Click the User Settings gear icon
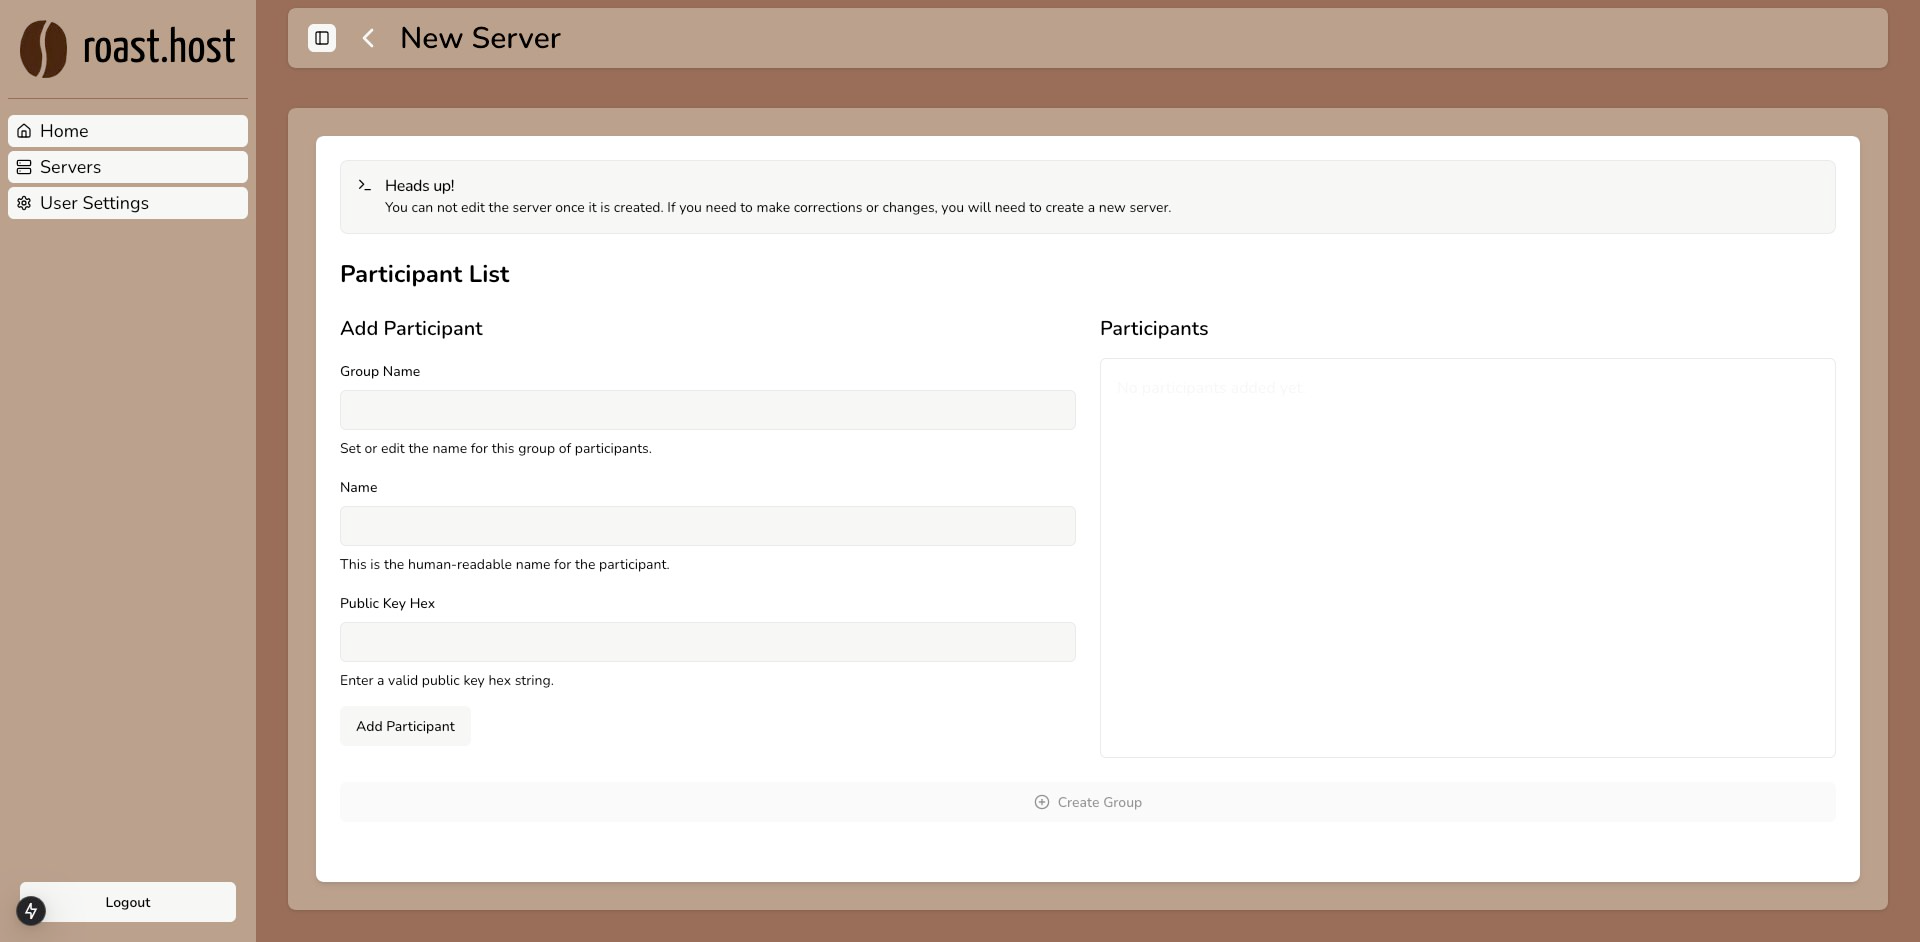Viewport: 1920px width, 942px height. 24,203
